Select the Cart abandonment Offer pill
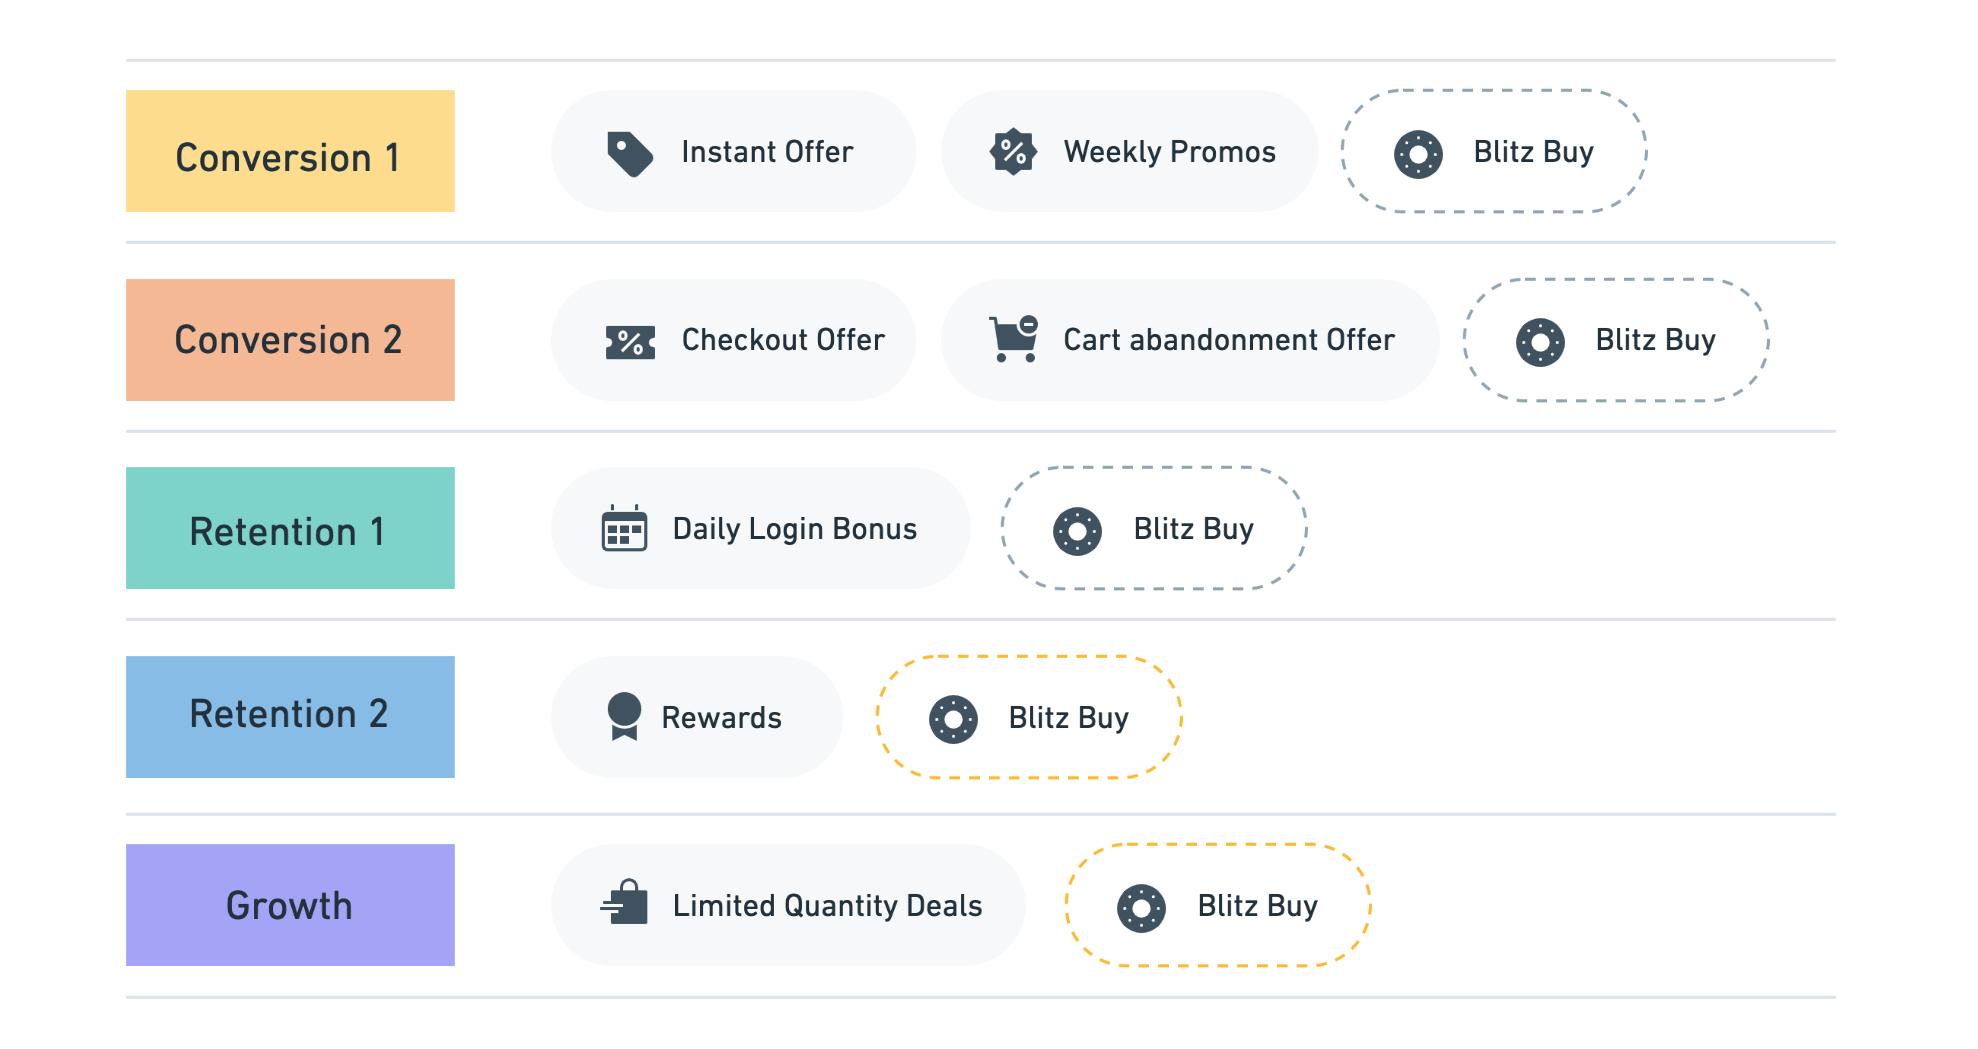 pos(1190,340)
